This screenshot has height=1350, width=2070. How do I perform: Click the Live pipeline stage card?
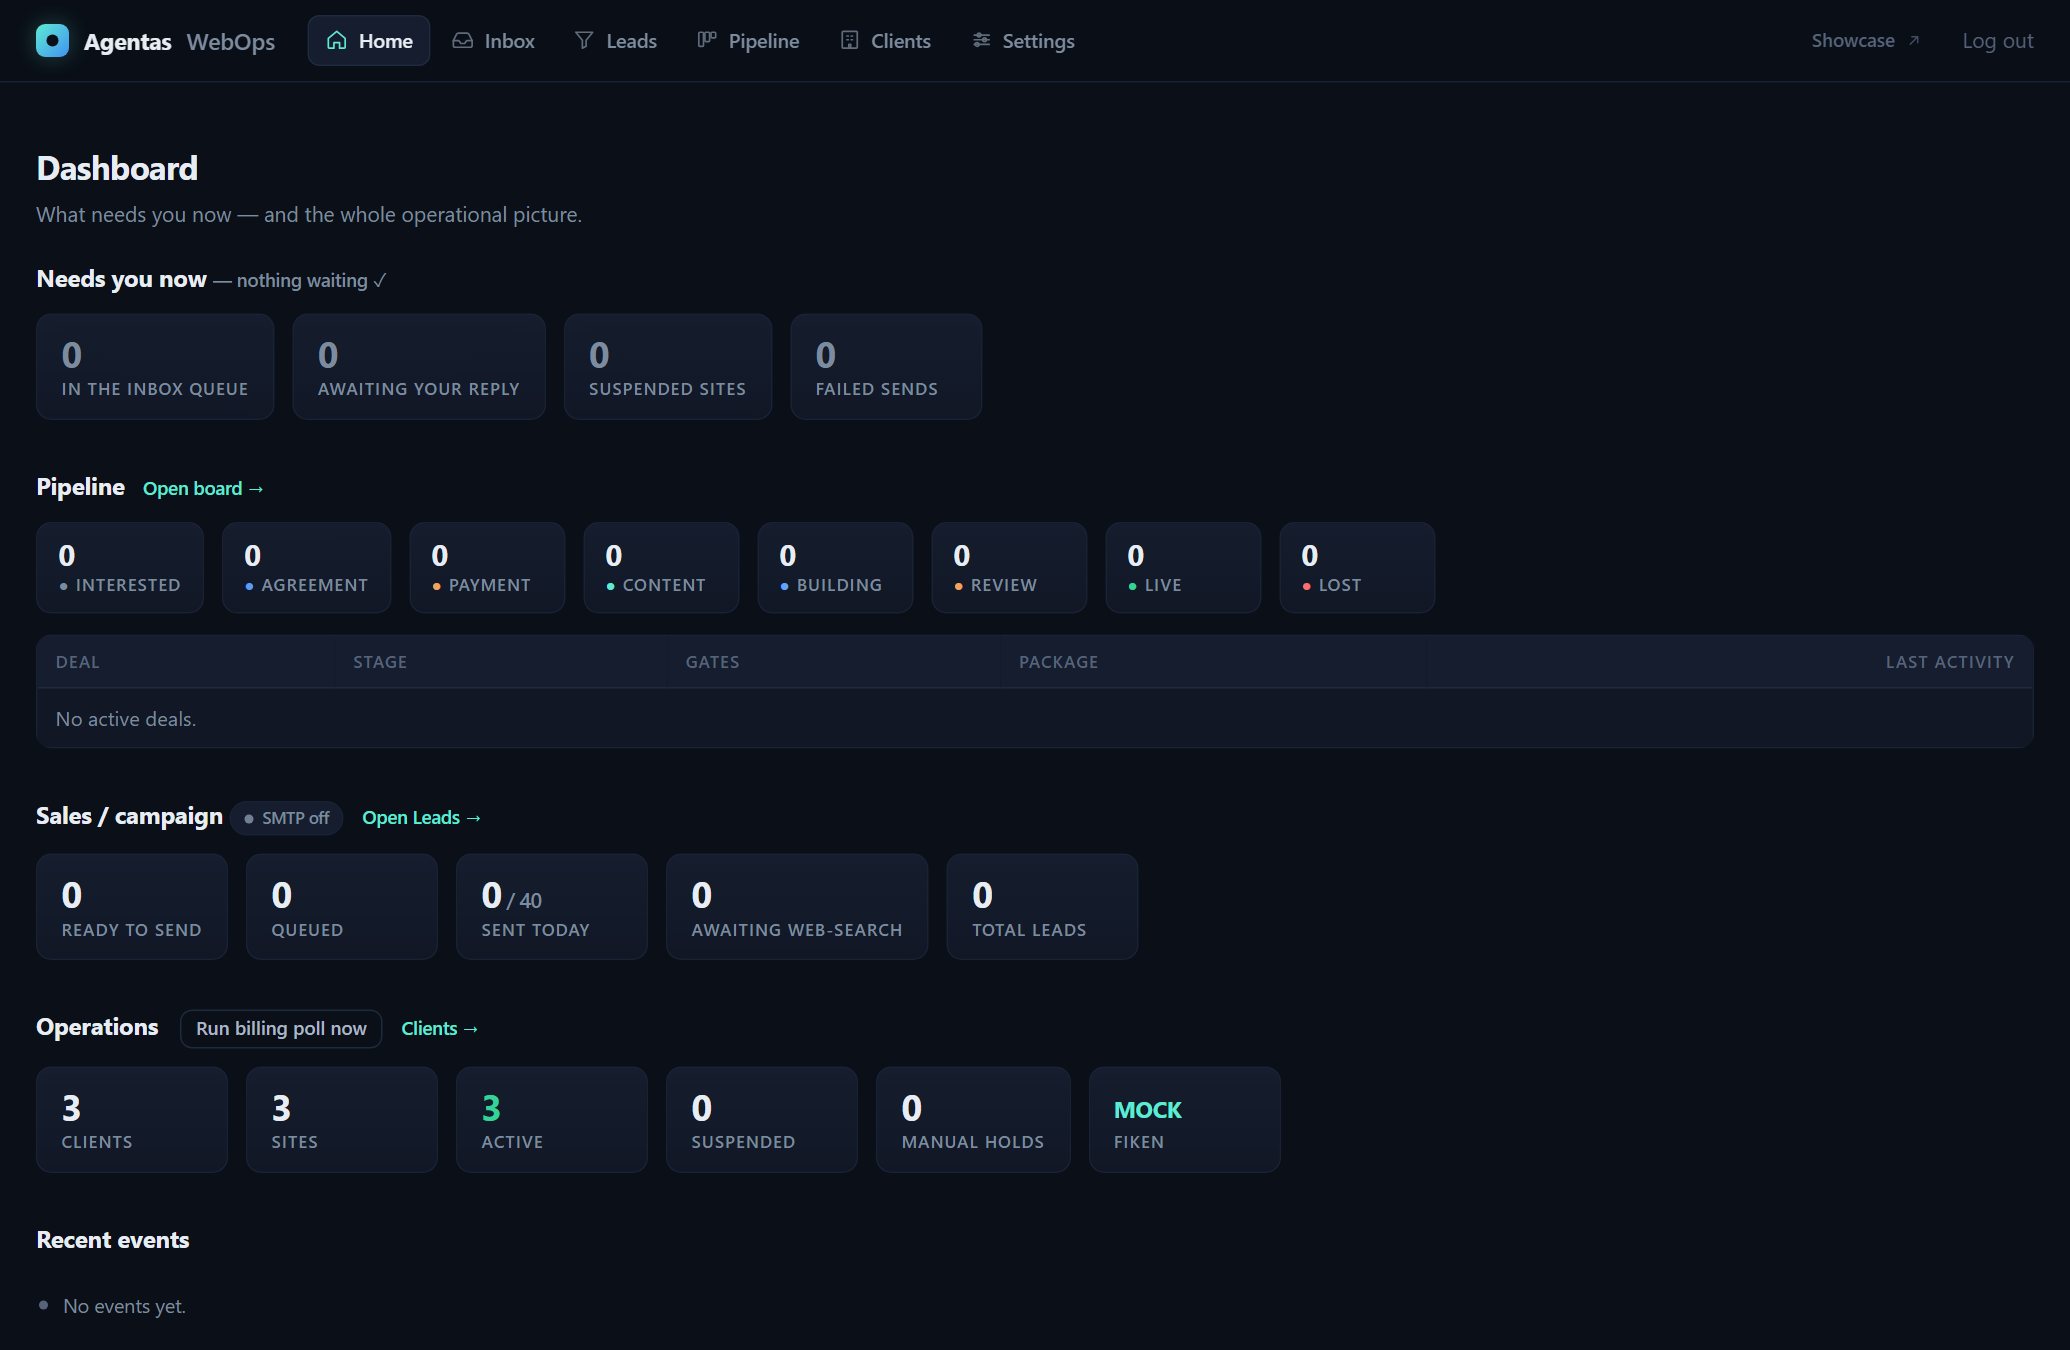tap(1183, 567)
